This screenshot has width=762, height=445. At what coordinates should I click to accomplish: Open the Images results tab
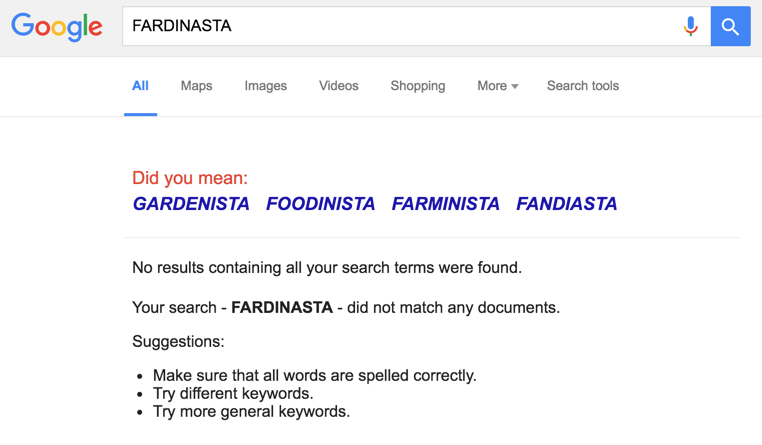click(265, 86)
